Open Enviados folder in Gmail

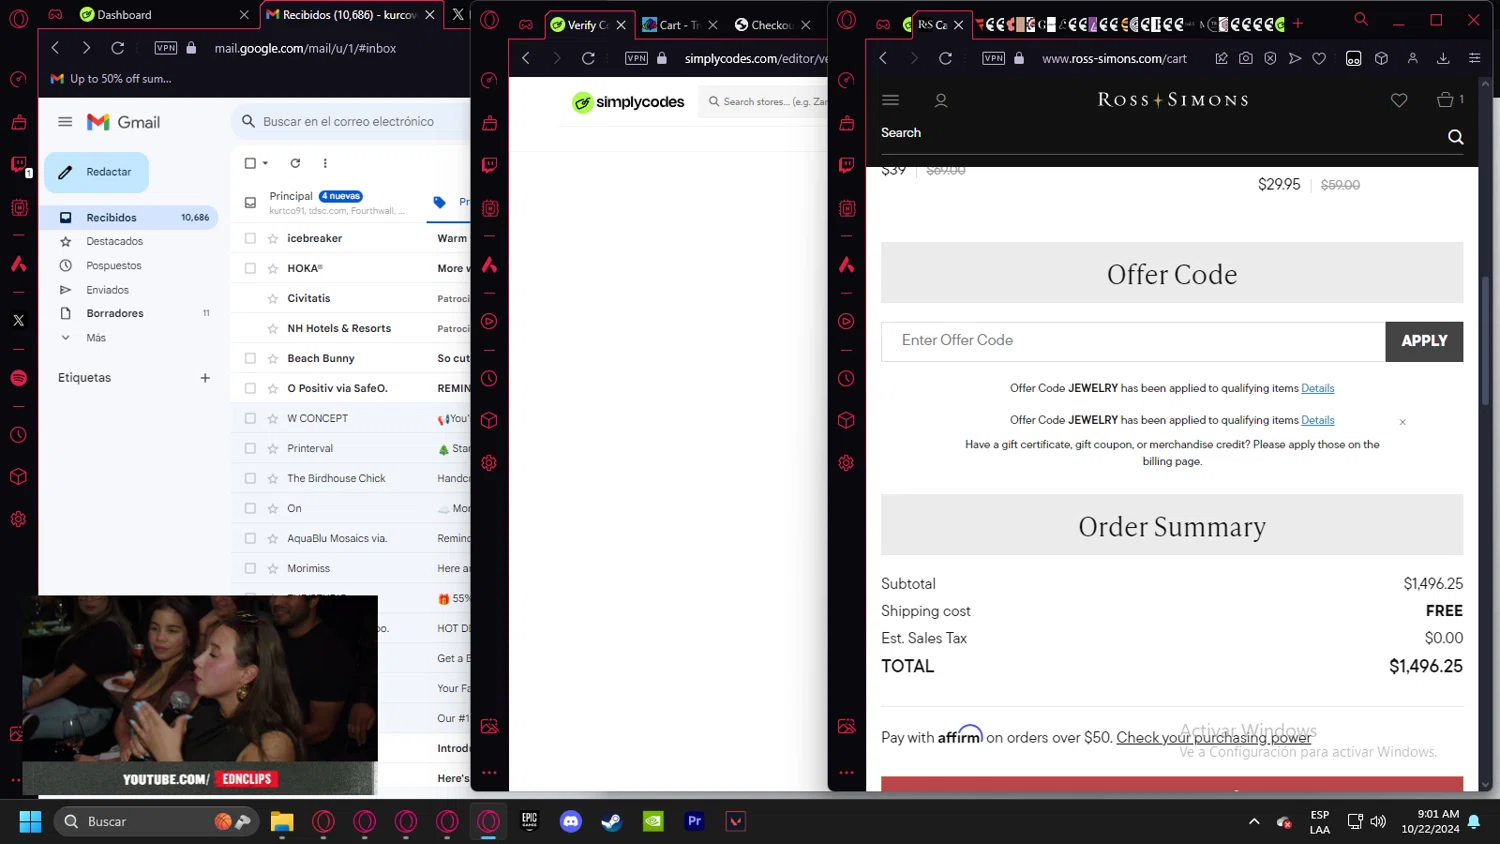click(x=107, y=290)
